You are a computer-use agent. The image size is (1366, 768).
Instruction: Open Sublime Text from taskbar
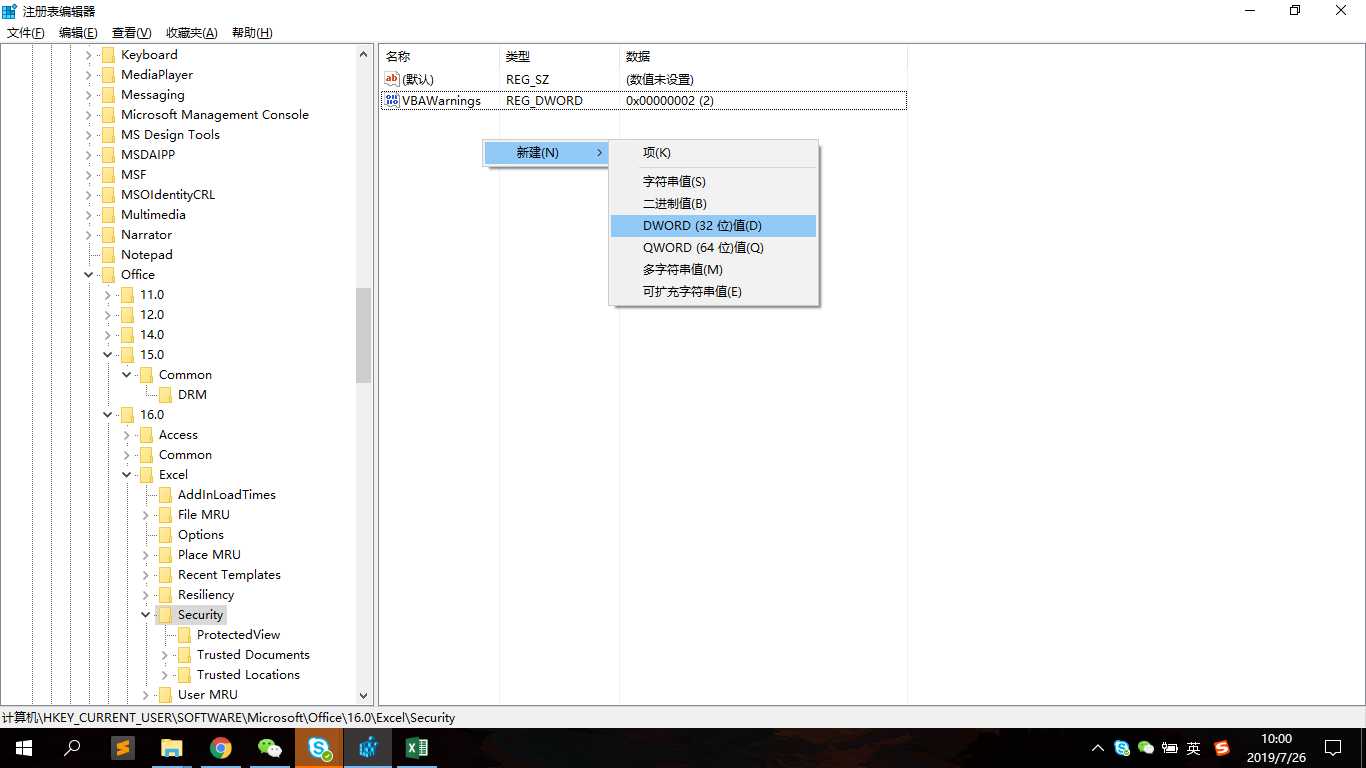[x=123, y=748]
